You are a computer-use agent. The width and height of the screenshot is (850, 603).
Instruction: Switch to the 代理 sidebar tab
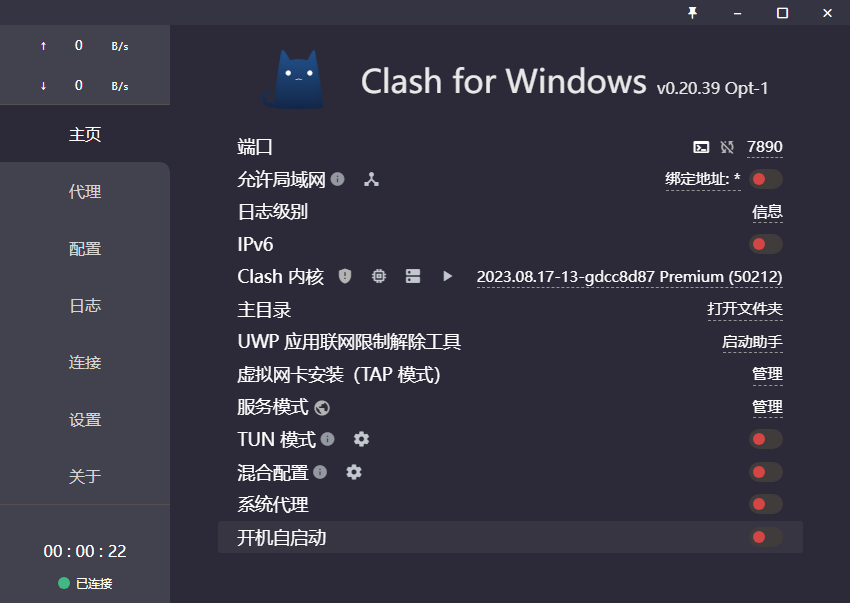pos(85,191)
